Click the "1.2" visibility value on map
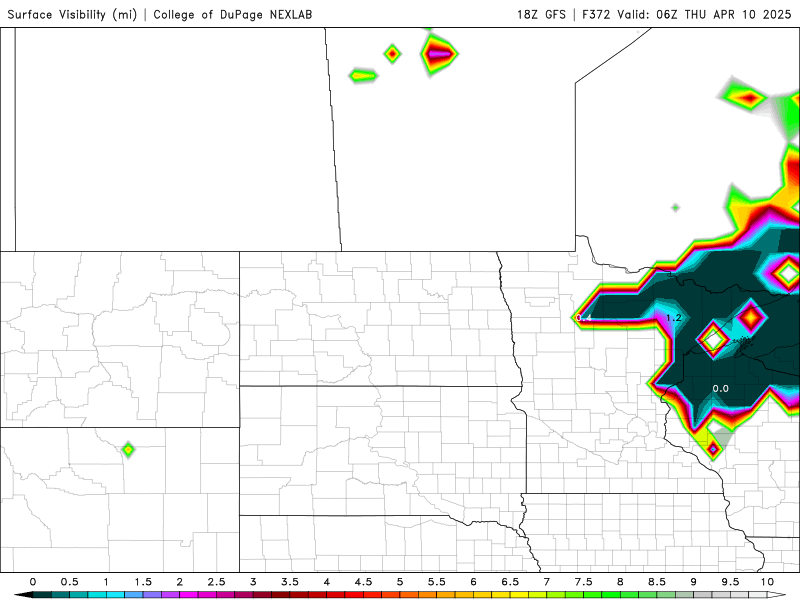This screenshot has width=800, height=600. (x=673, y=317)
